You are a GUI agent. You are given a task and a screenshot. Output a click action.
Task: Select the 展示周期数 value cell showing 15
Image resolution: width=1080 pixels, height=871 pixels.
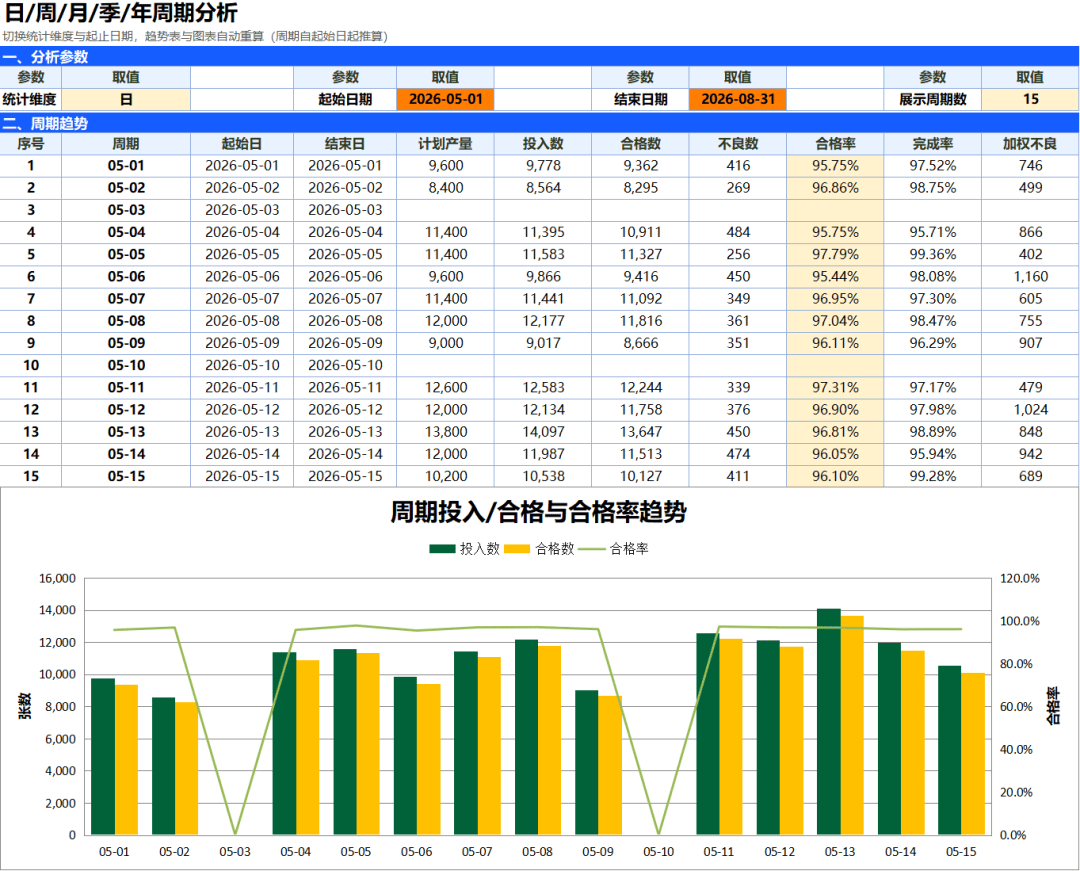[1030, 100]
